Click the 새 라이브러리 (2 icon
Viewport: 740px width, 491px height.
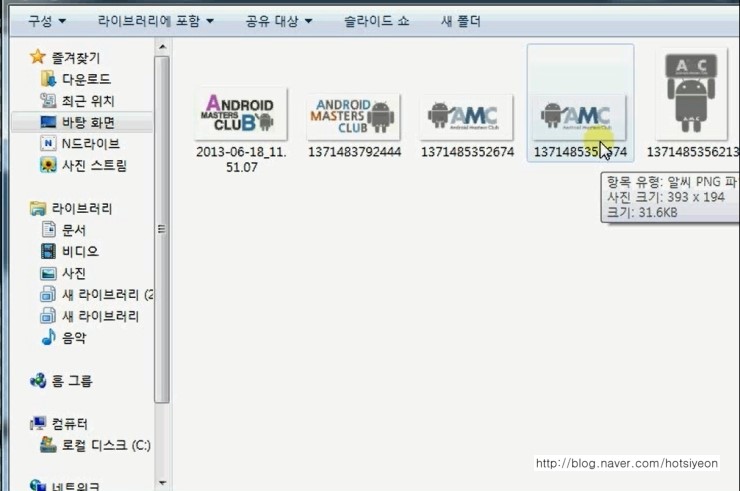(48, 294)
